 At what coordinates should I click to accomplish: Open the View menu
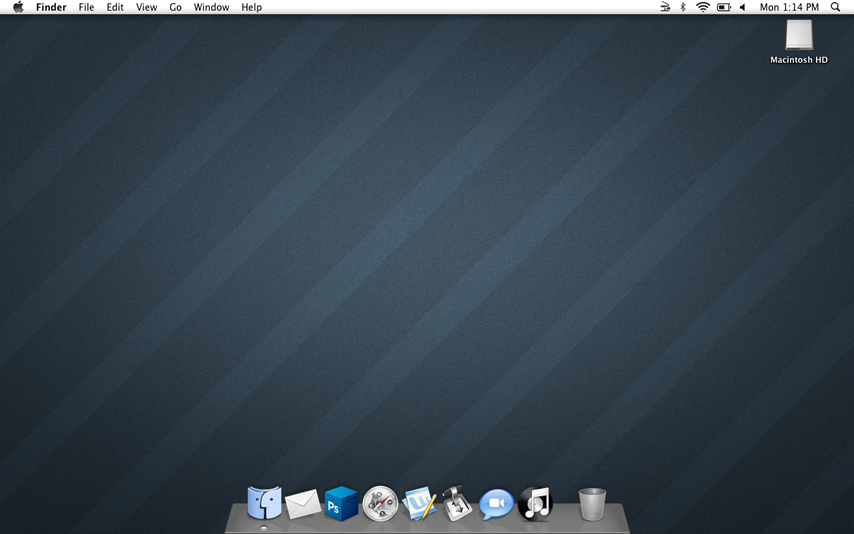[147, 7]
